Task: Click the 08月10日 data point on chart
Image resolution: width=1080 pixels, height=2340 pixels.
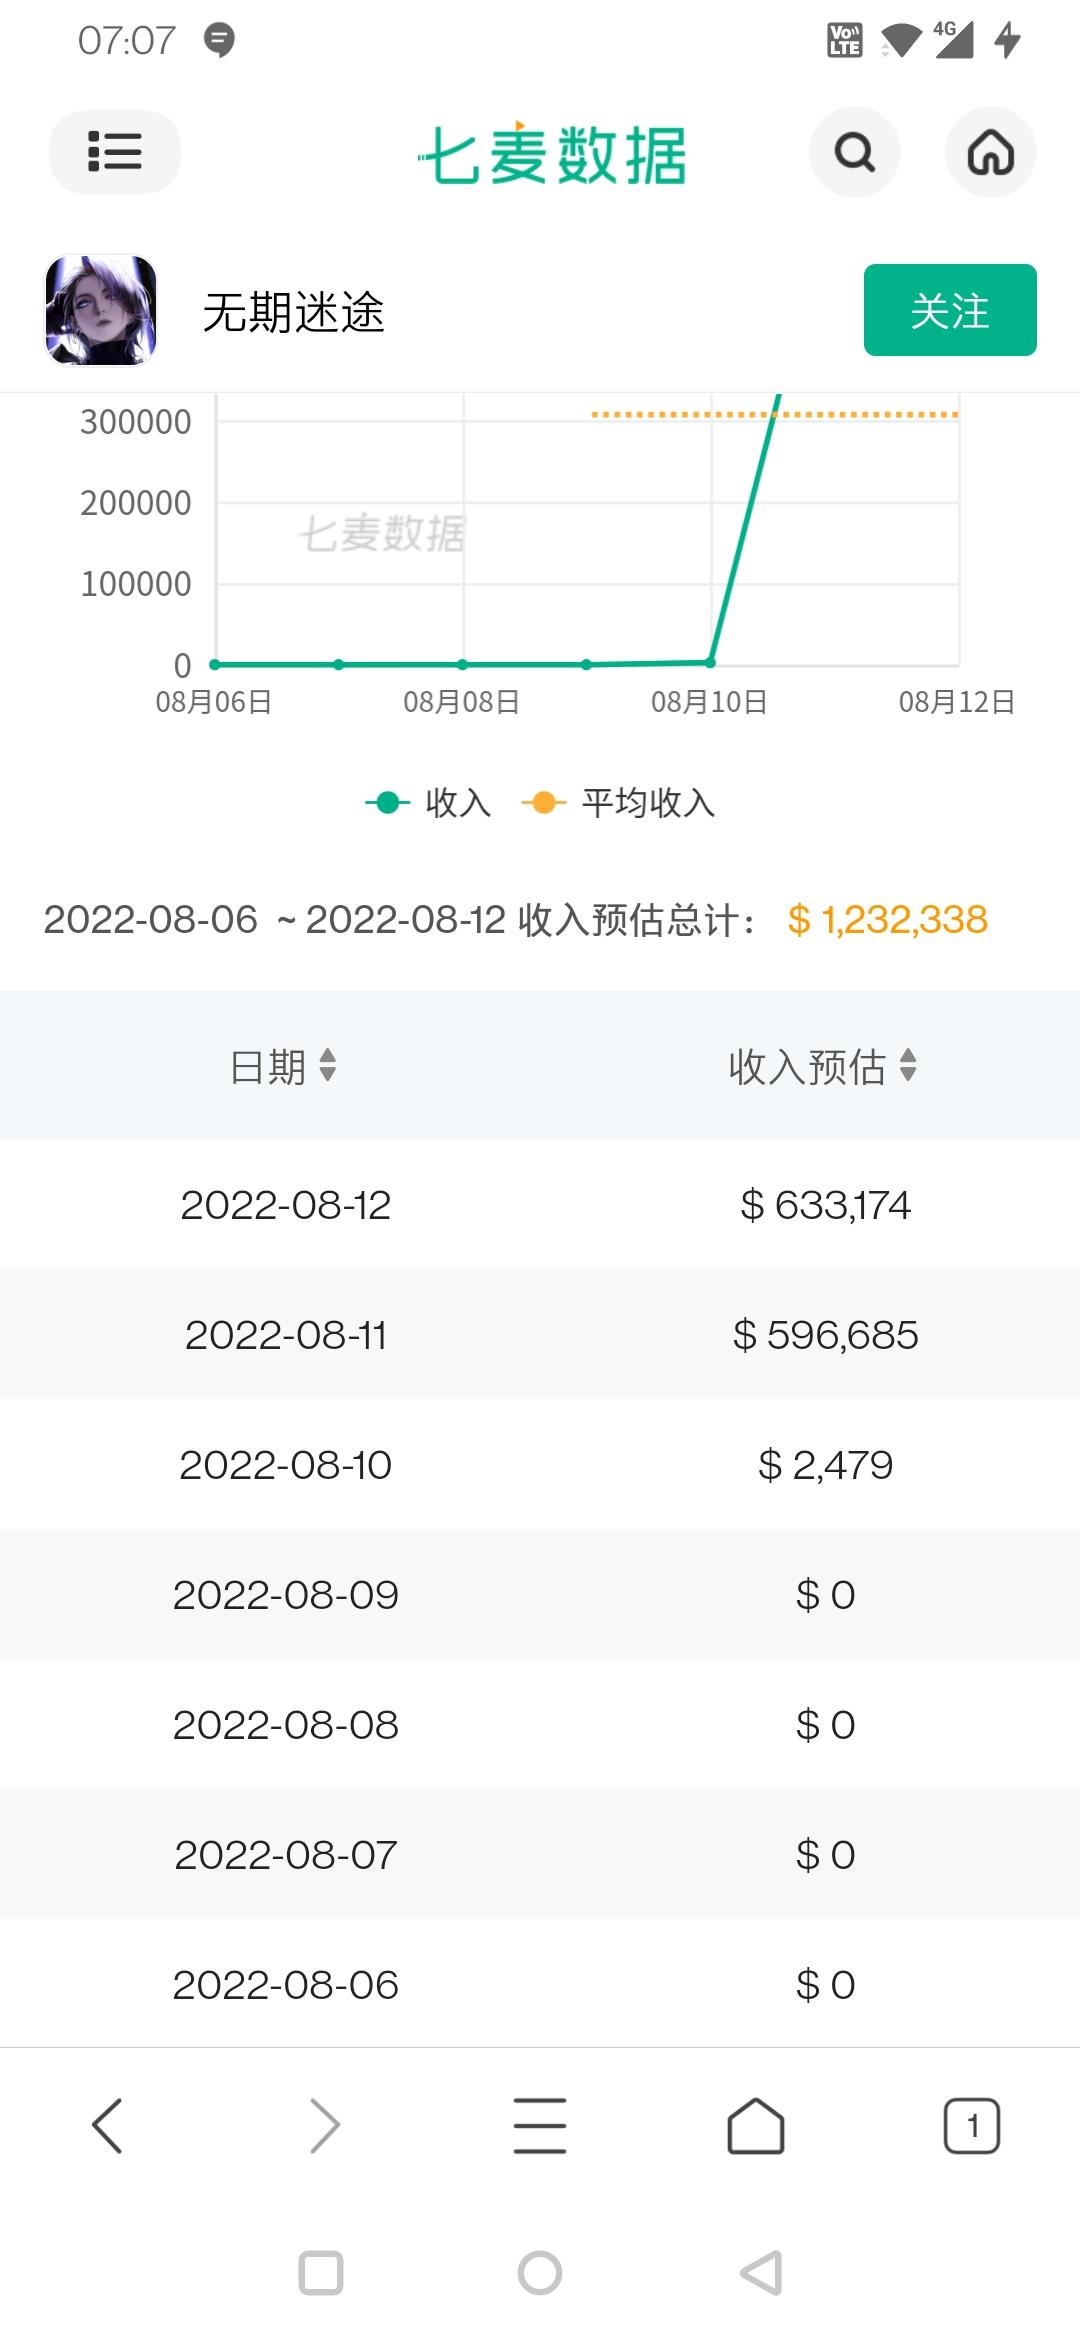Action: [710, 662]
